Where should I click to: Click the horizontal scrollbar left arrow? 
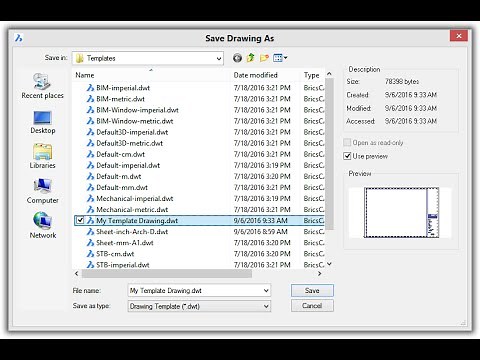[x=77, y=274]
